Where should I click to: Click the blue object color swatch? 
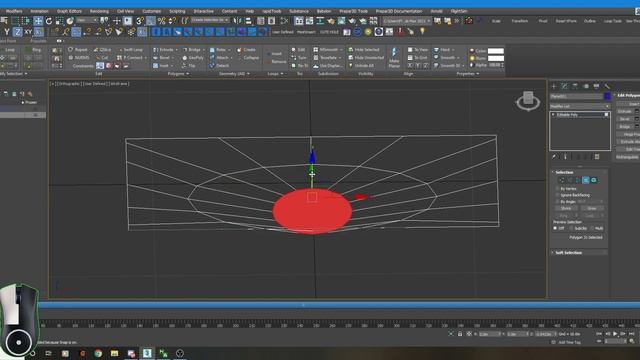coord(607,96)
